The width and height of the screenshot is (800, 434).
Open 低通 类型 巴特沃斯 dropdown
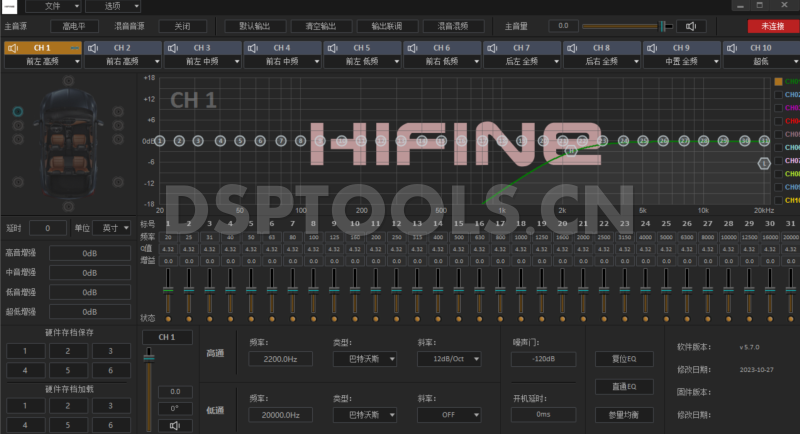pos(365,415)
